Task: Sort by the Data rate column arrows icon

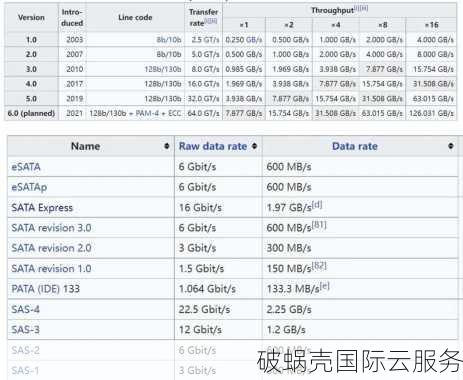Action: coord(451,146)
